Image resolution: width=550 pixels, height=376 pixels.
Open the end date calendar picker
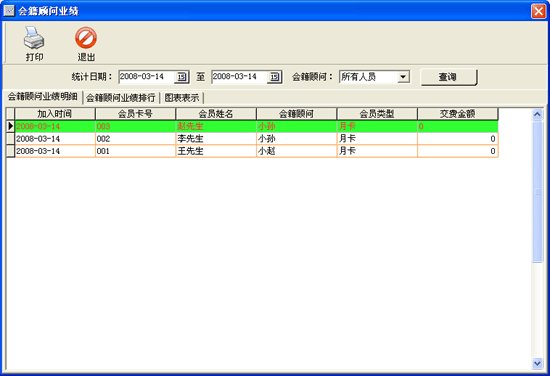tap(274, 77)
